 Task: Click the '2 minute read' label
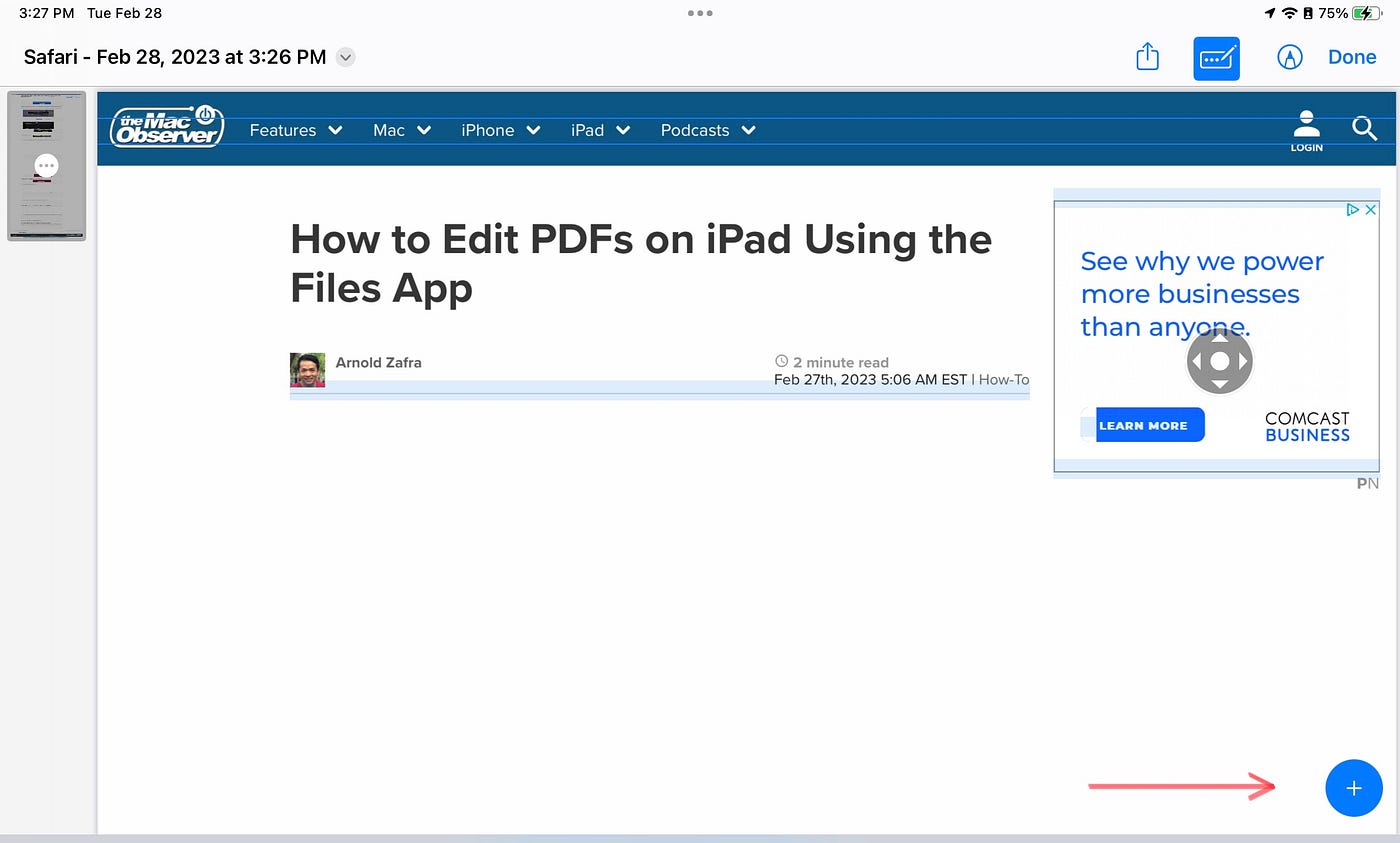832,362
